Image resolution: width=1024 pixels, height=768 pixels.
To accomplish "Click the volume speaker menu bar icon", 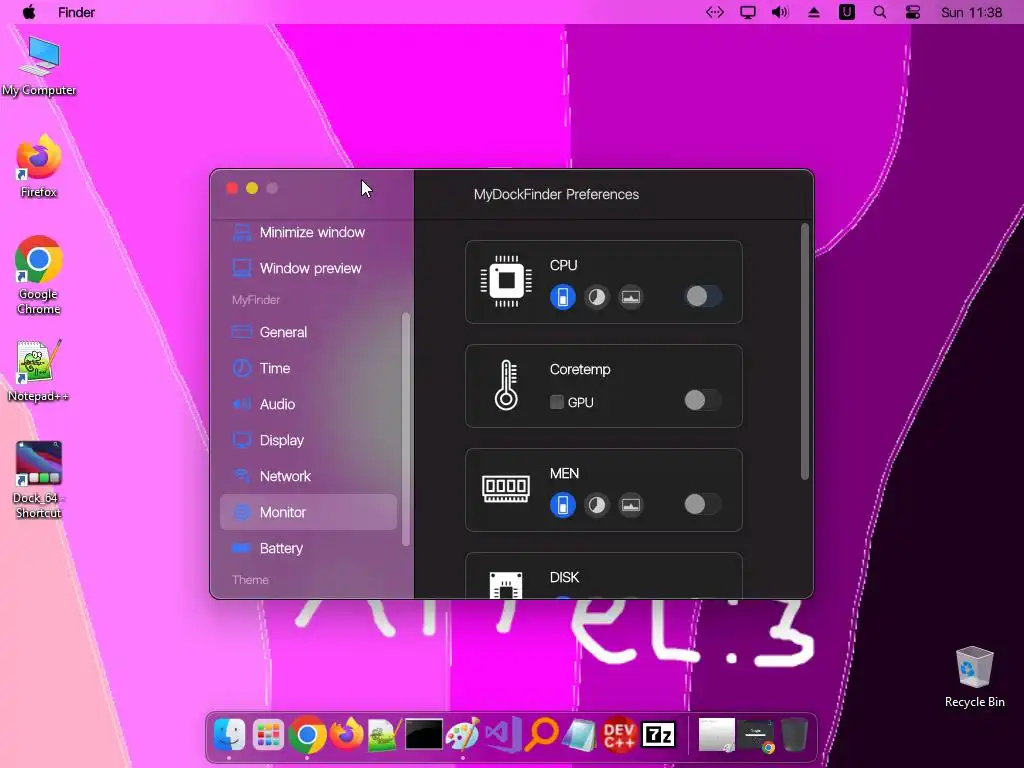I will click(780, 12).
